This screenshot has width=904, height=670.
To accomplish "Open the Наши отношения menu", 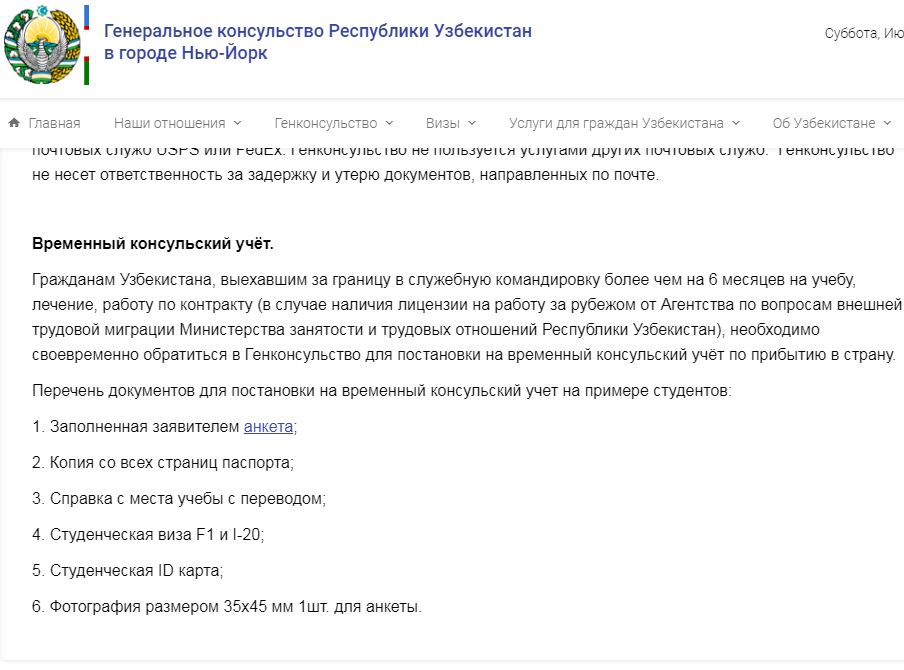I will click(169, 124).
